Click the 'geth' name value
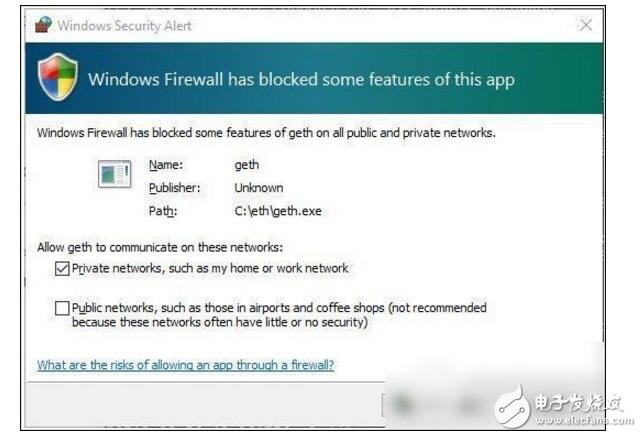 click(x=246, y=165)
